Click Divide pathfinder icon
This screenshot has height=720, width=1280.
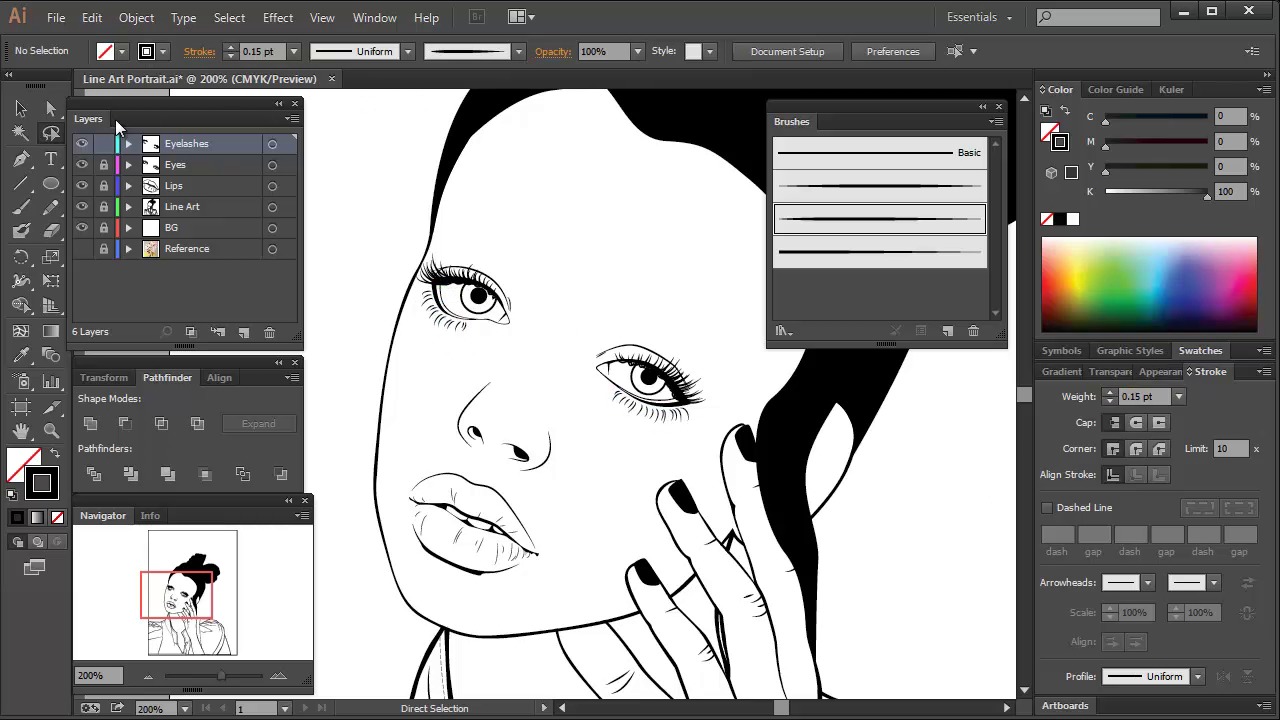[x=93, y=474]
